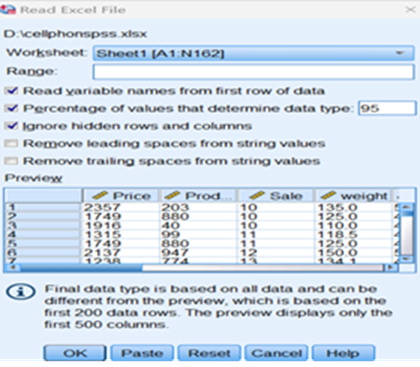Click weight cell value 150.0
The image size is (420, 367).
[x=337, y=253]
